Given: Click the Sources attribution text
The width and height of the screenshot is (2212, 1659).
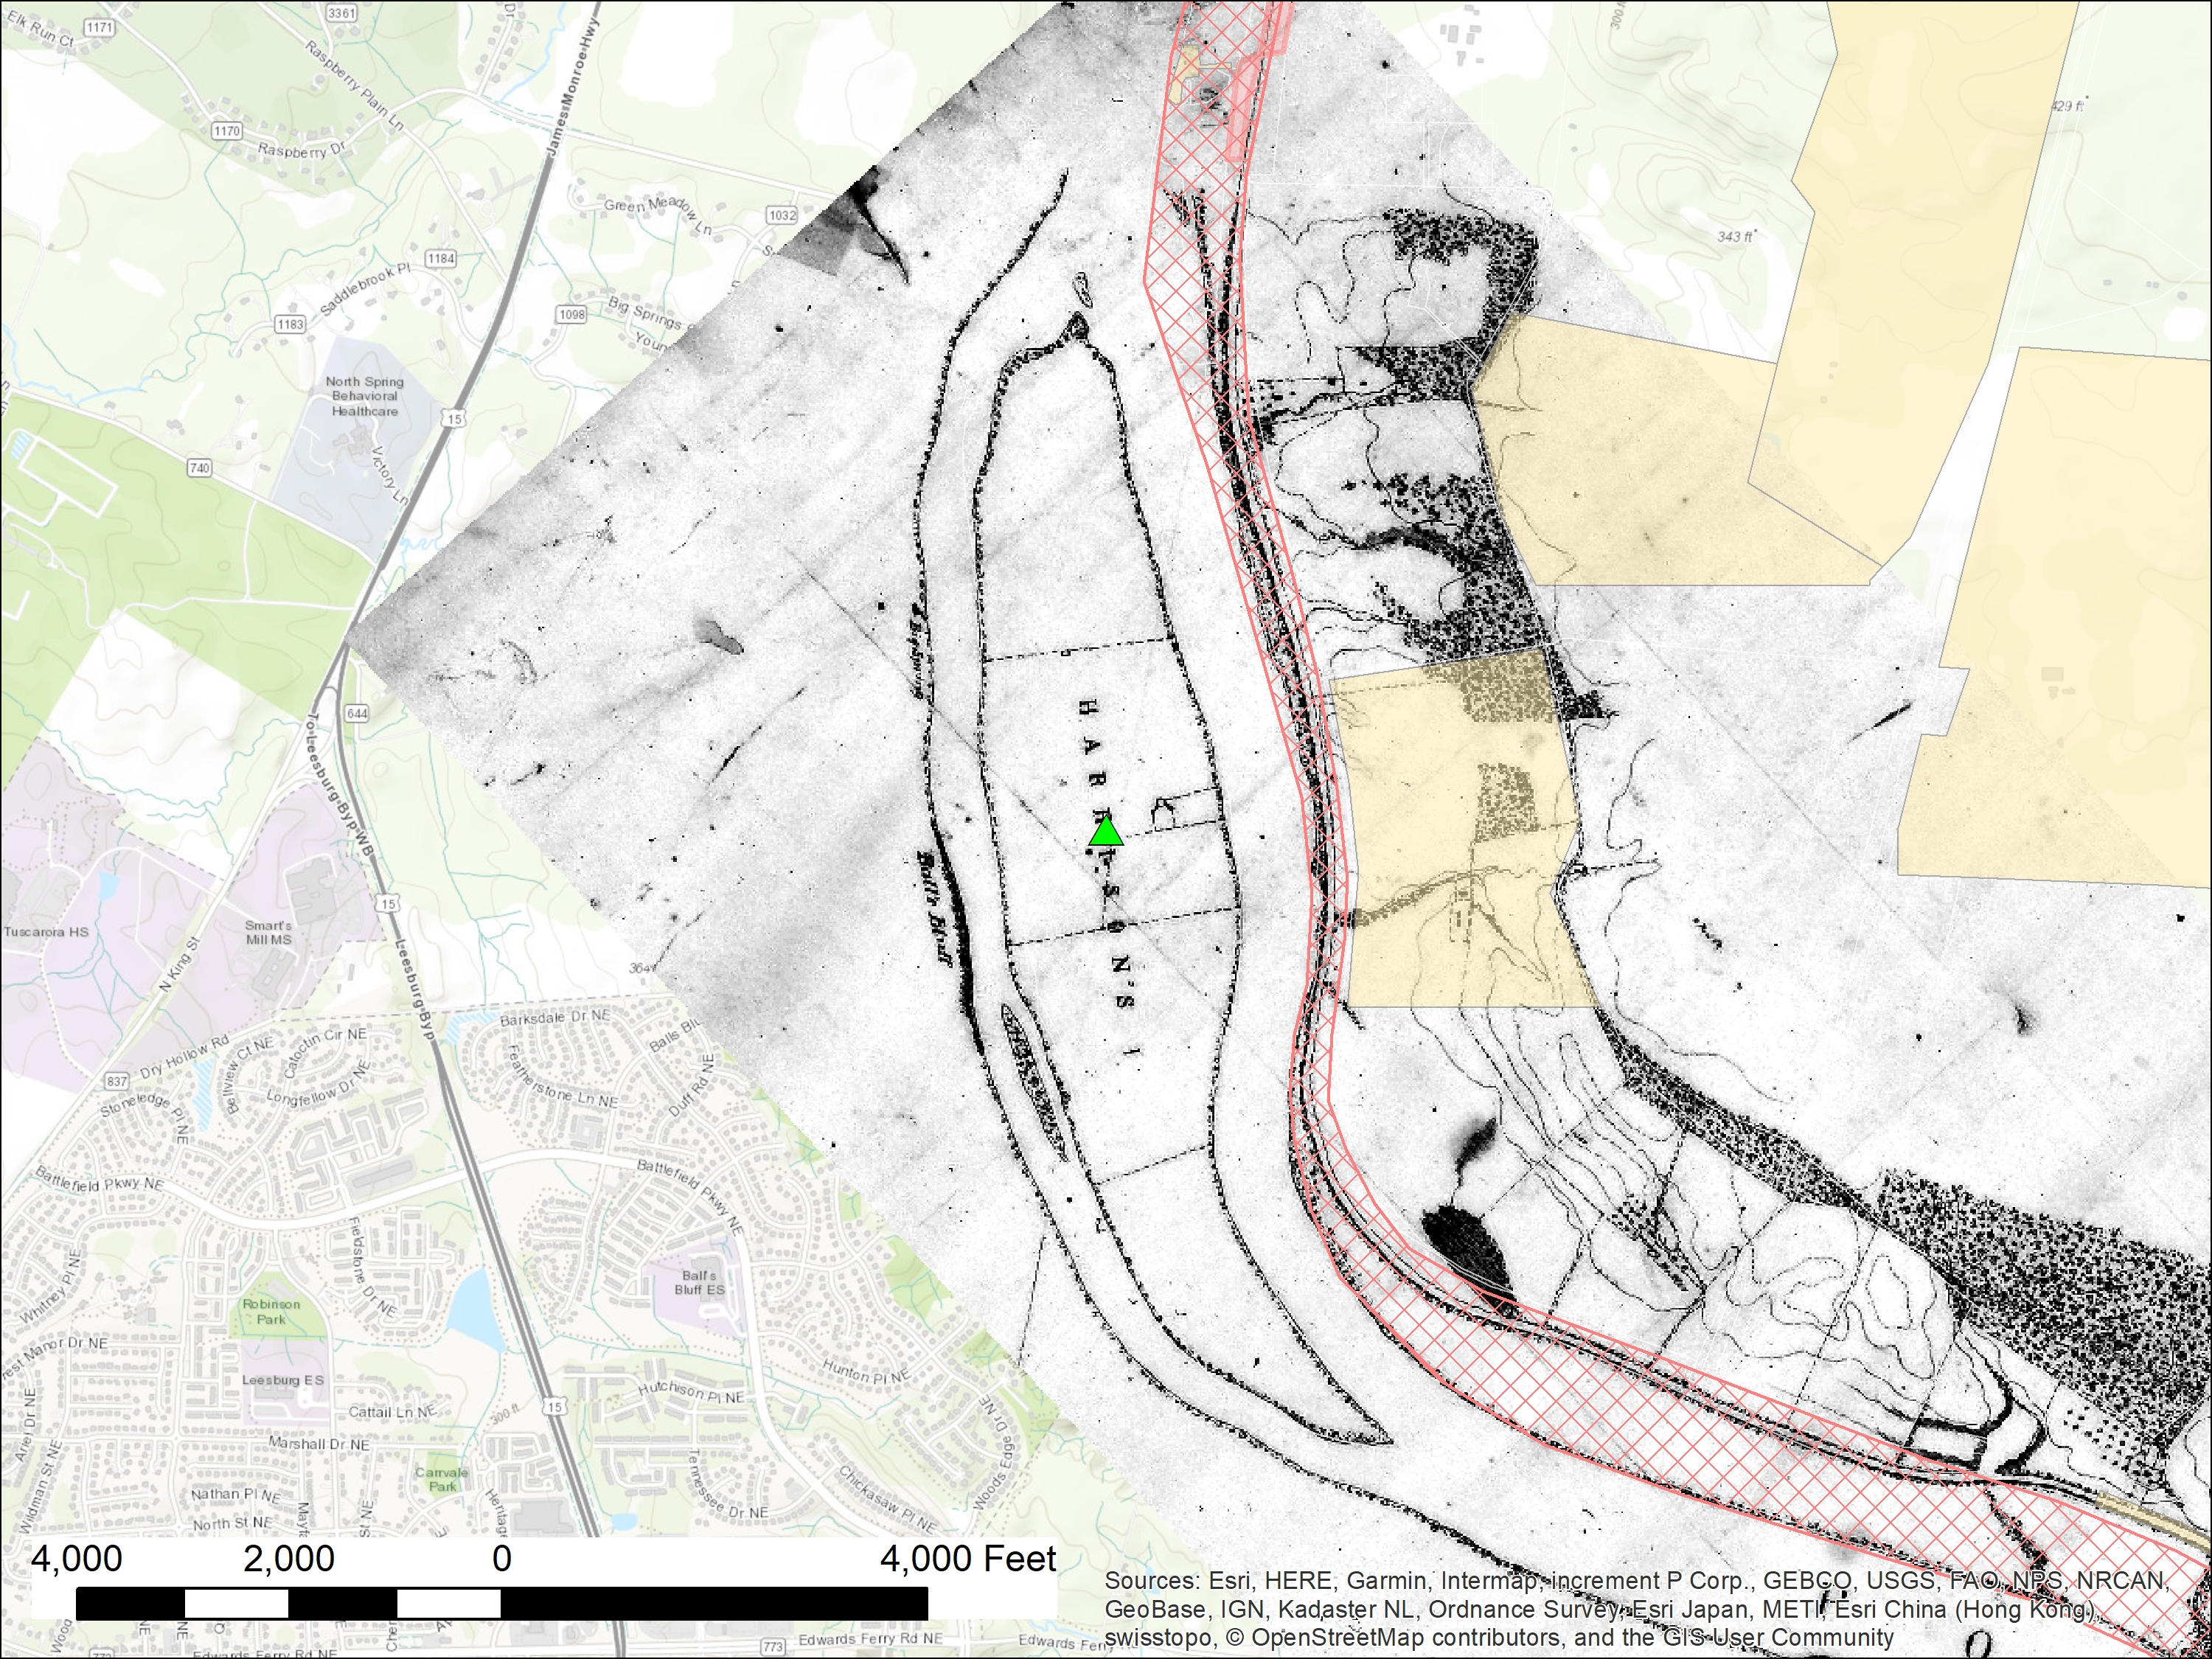Looking at the screenshot, I should click(x=1636, y=1609).
